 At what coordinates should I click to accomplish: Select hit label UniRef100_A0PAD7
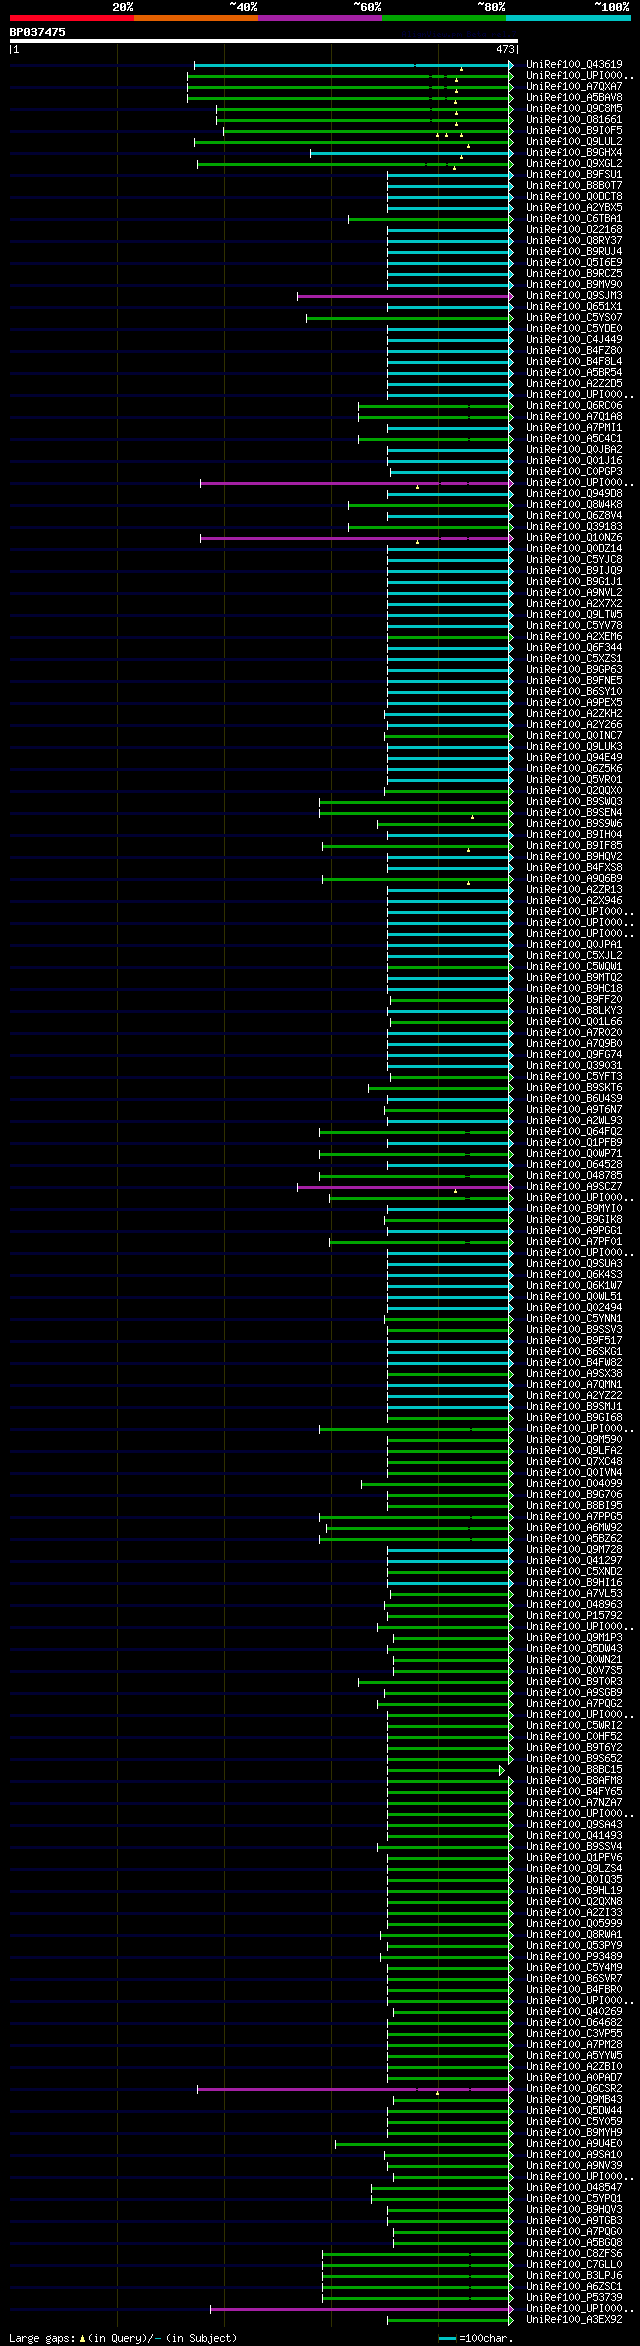tap(574, 2077)
